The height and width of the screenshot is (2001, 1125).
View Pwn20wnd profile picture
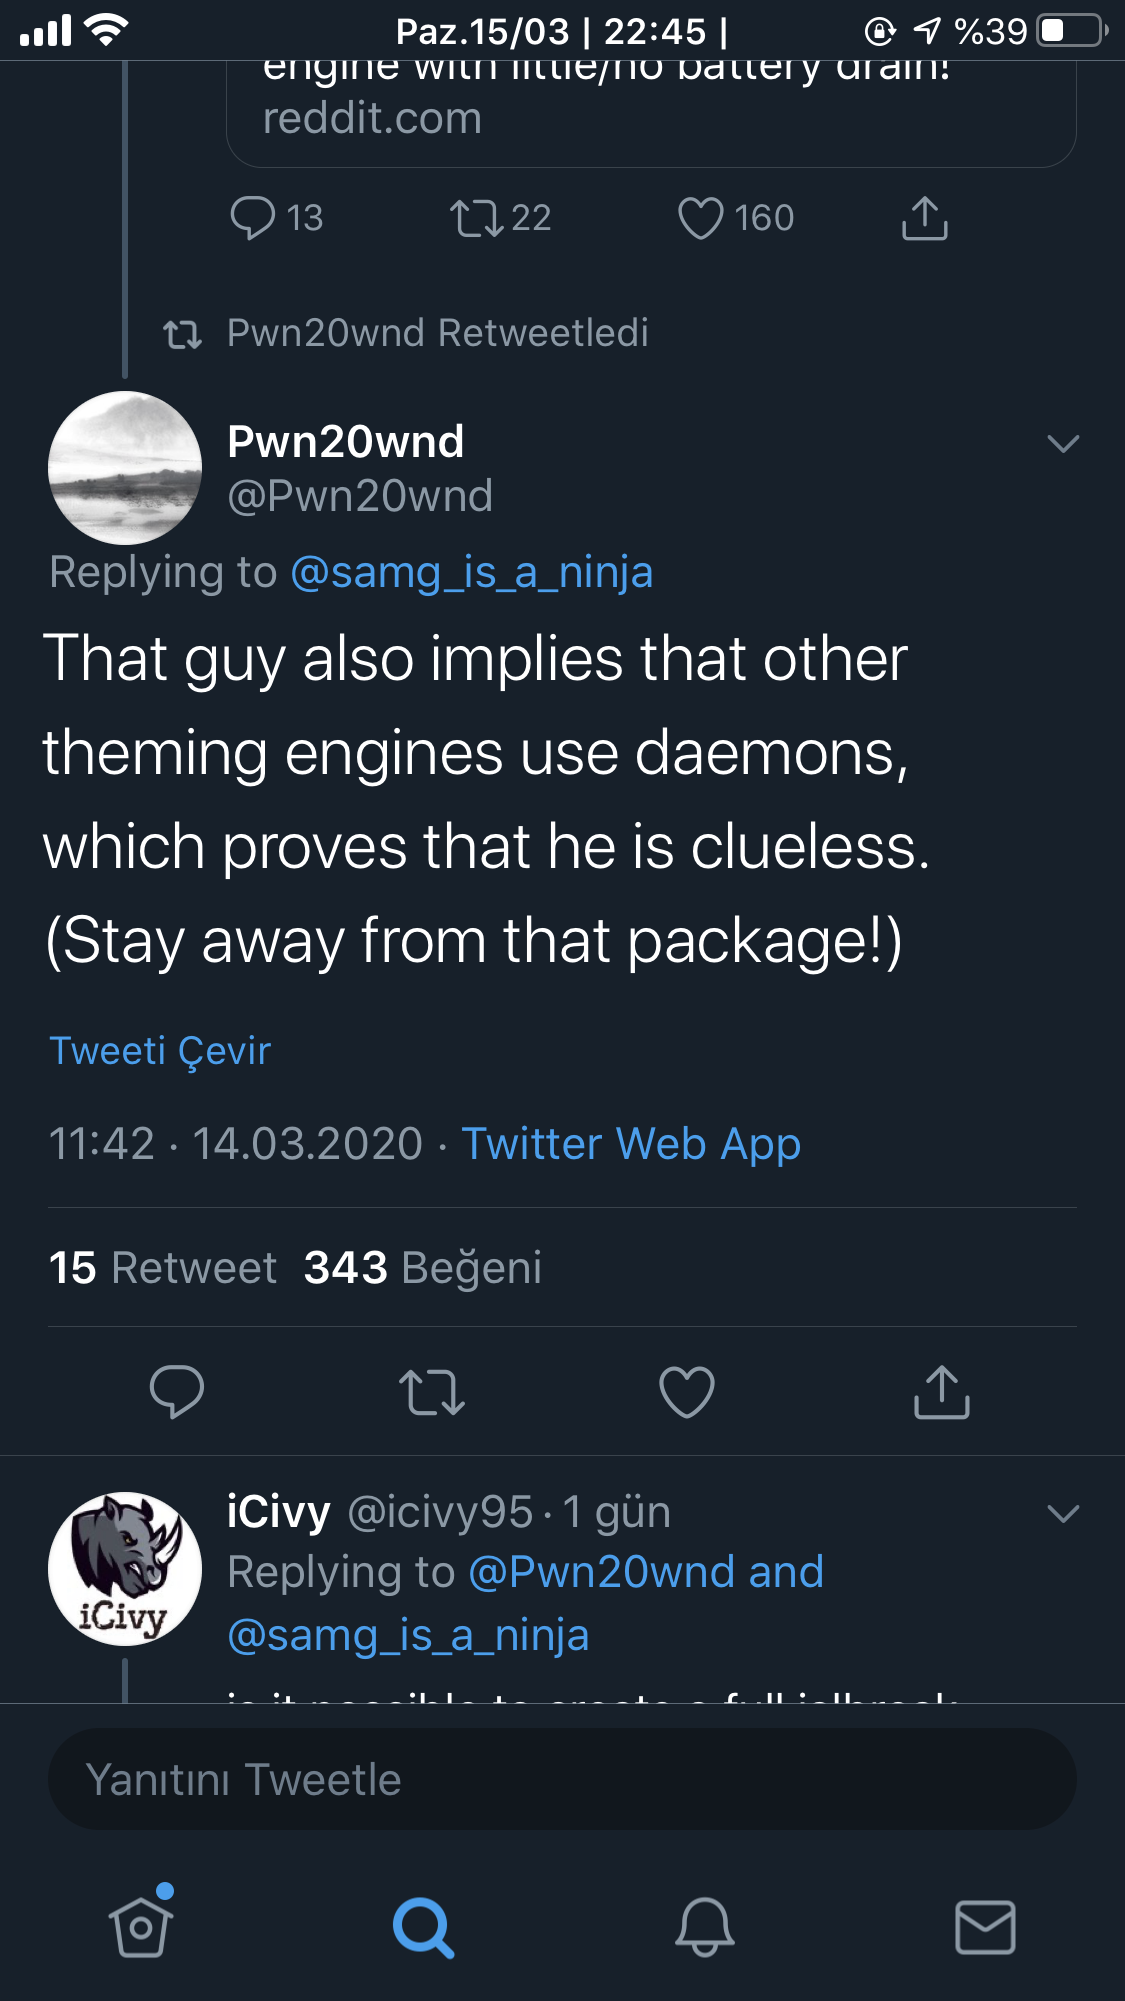coord(125,468)
